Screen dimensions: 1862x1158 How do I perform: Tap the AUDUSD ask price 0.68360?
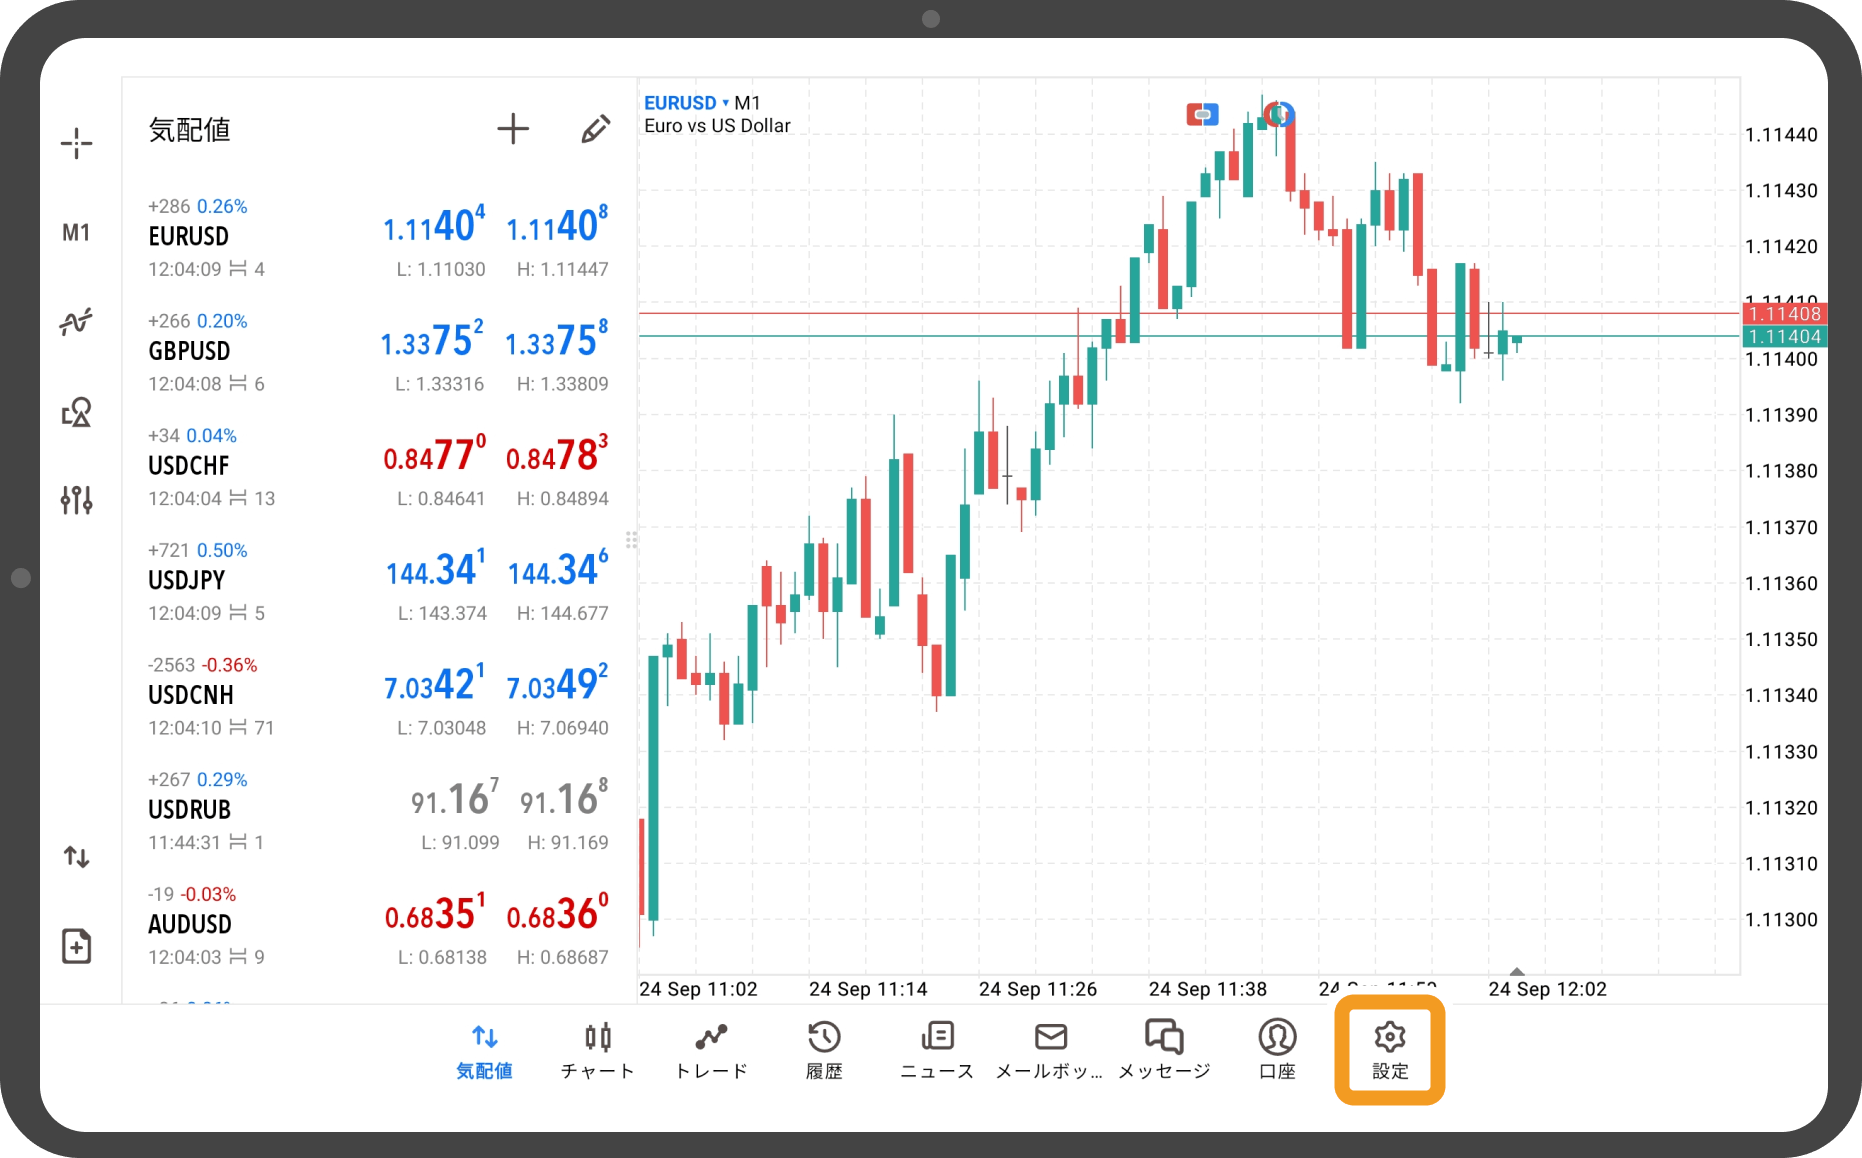click(x=557, y=914)
